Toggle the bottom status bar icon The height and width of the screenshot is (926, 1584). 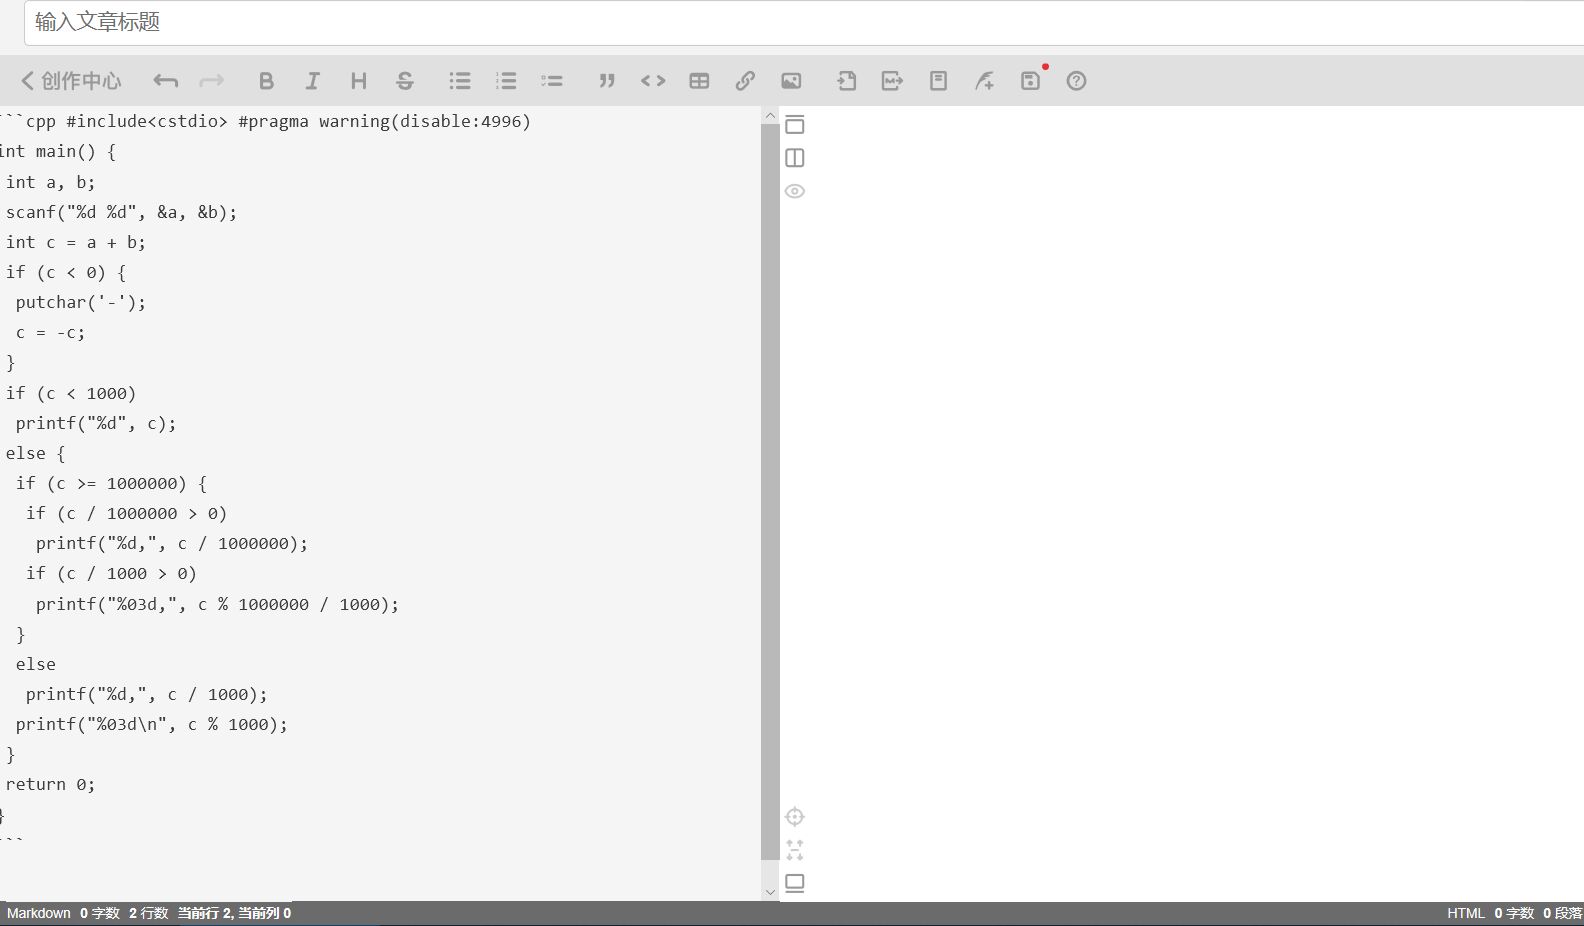(x=795, y=883)
